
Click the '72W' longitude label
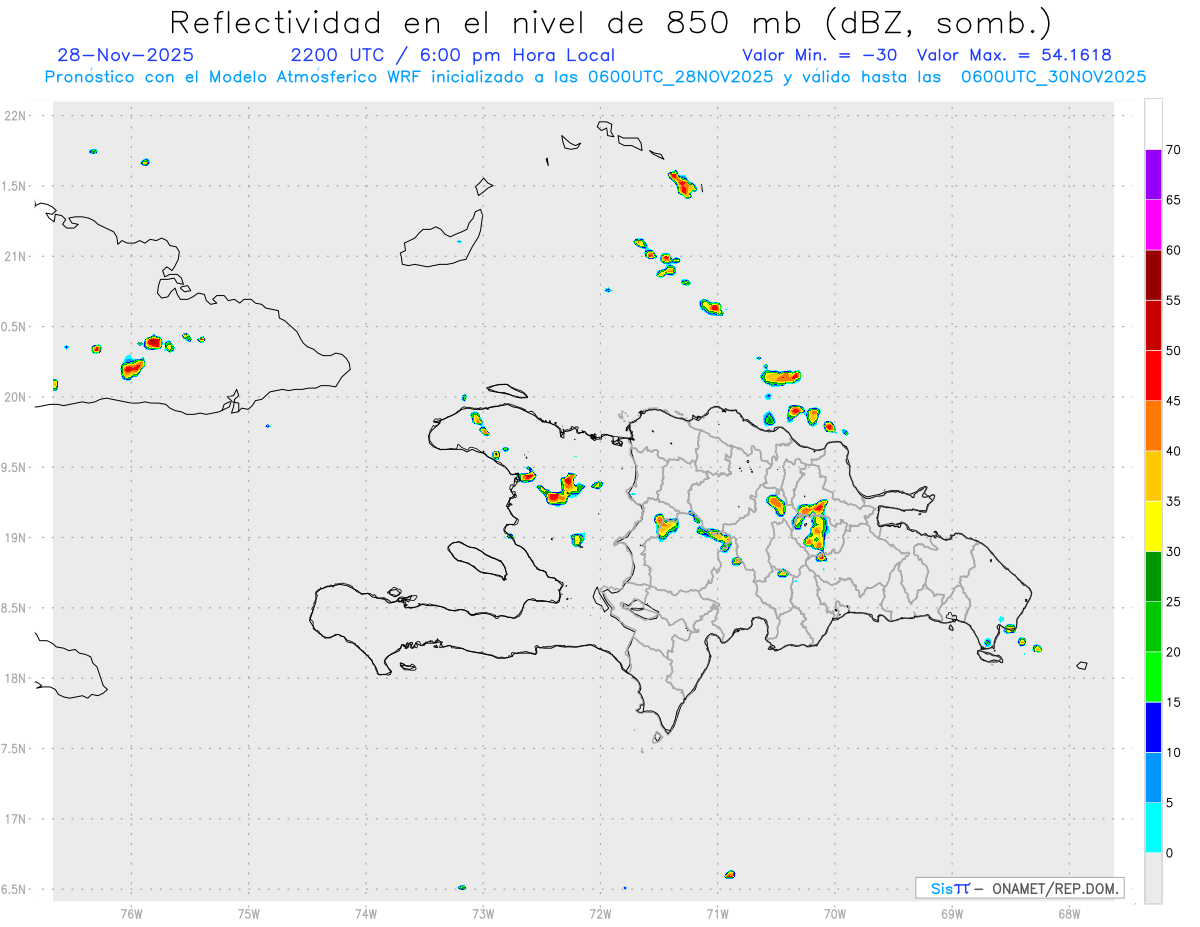pos(600,913)
